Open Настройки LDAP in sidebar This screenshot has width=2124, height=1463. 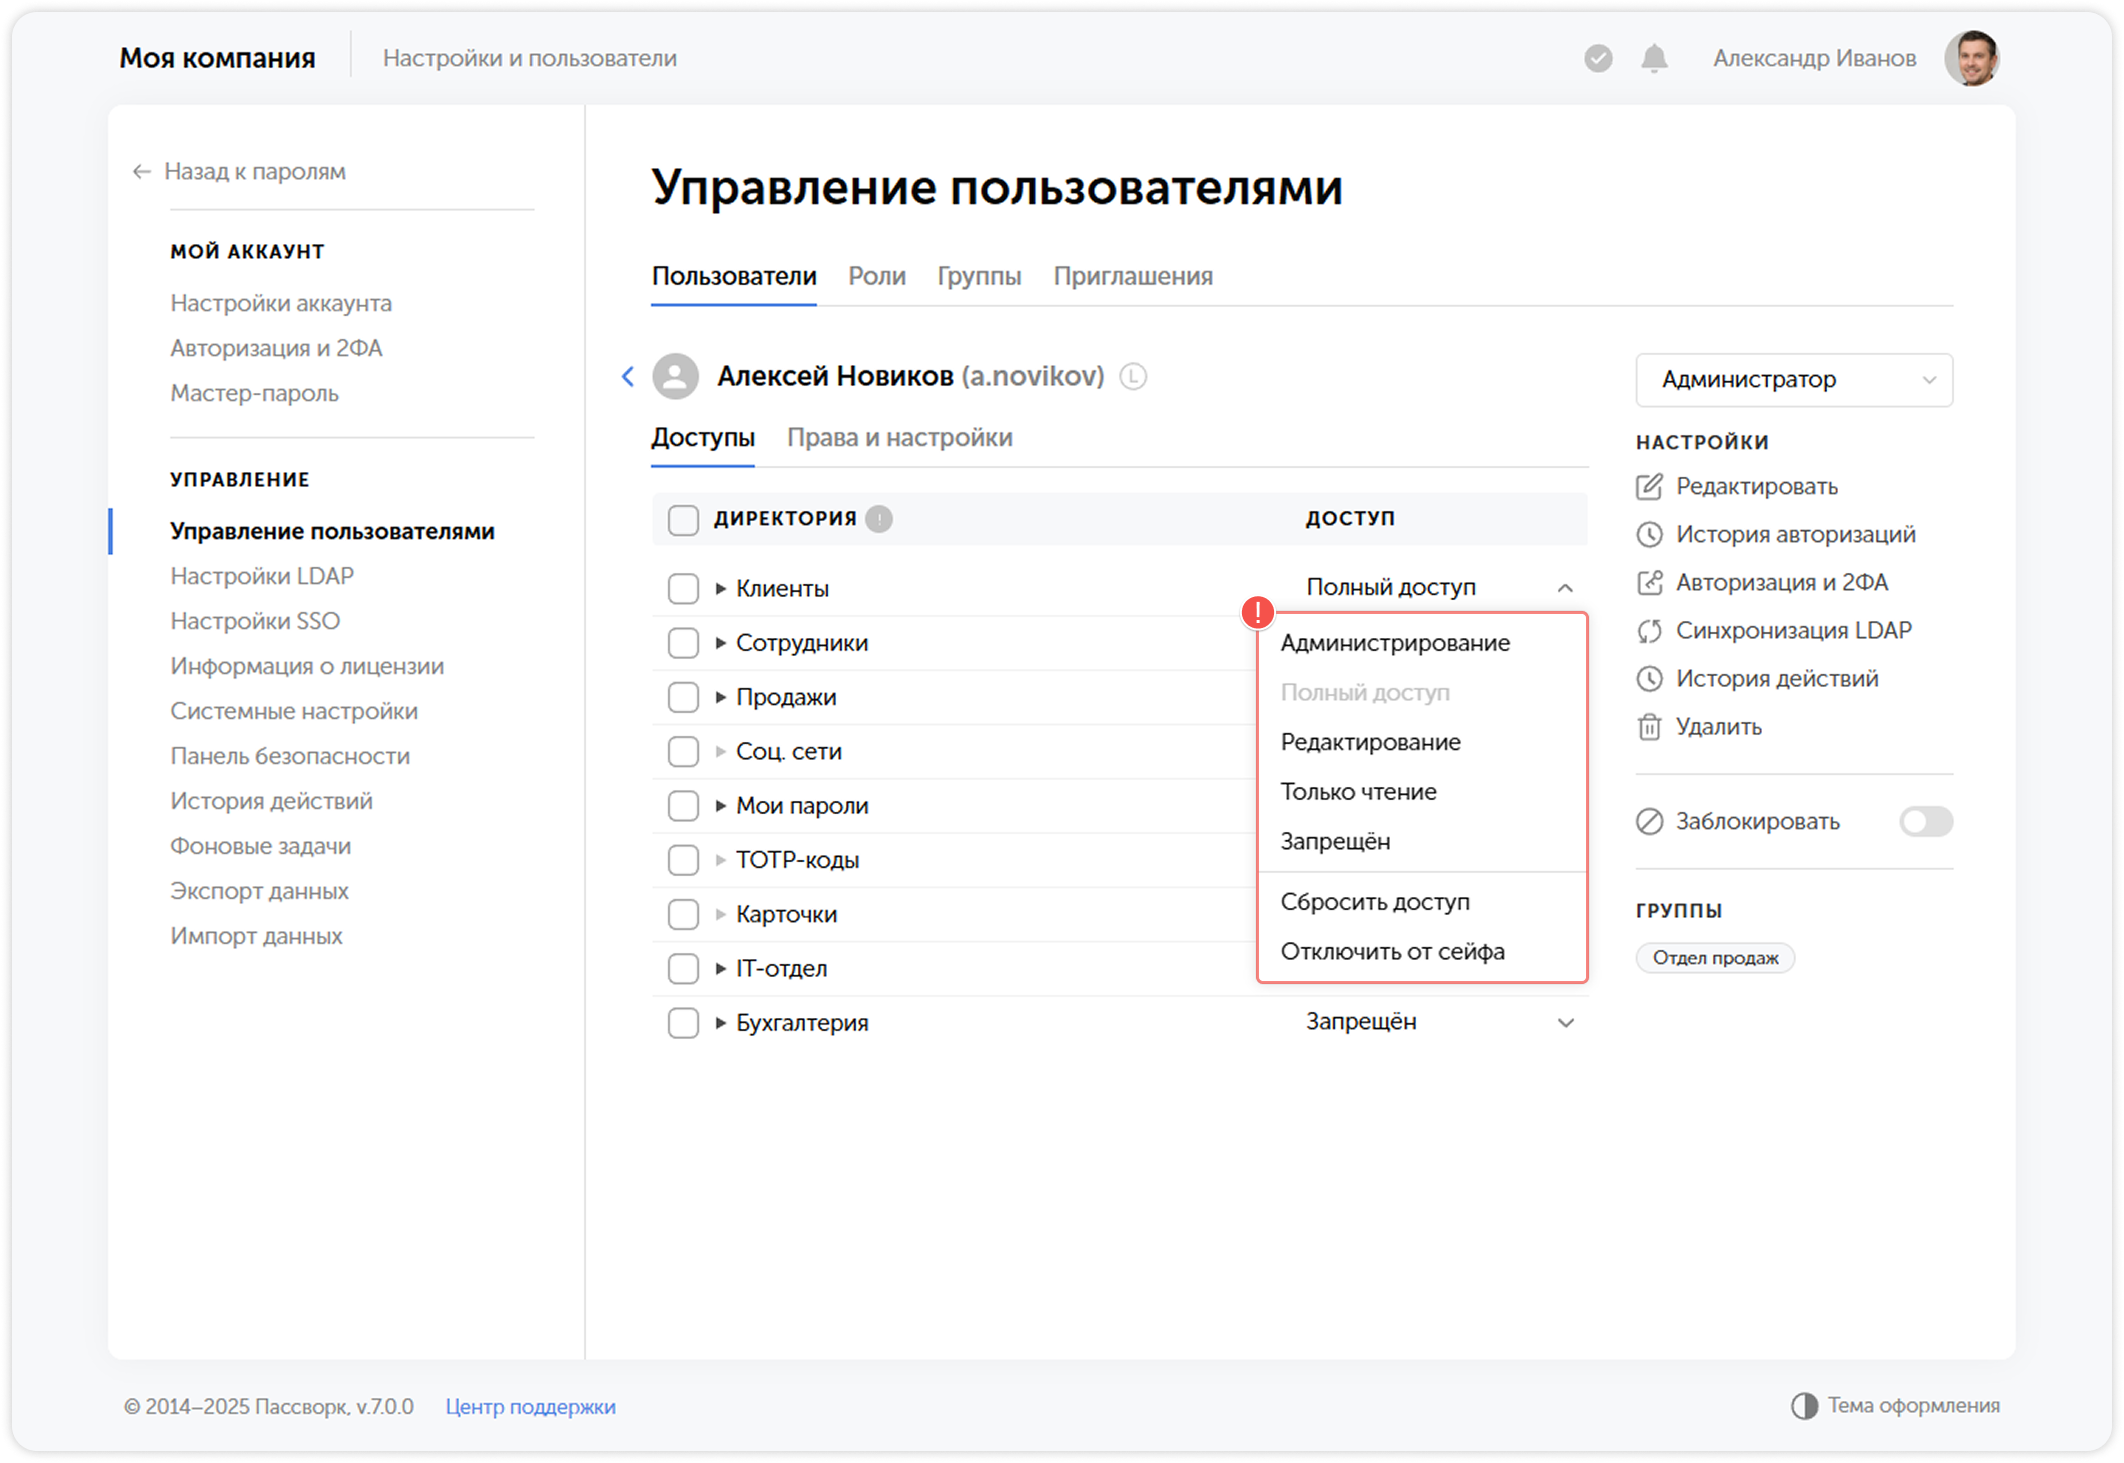(262, 576)
